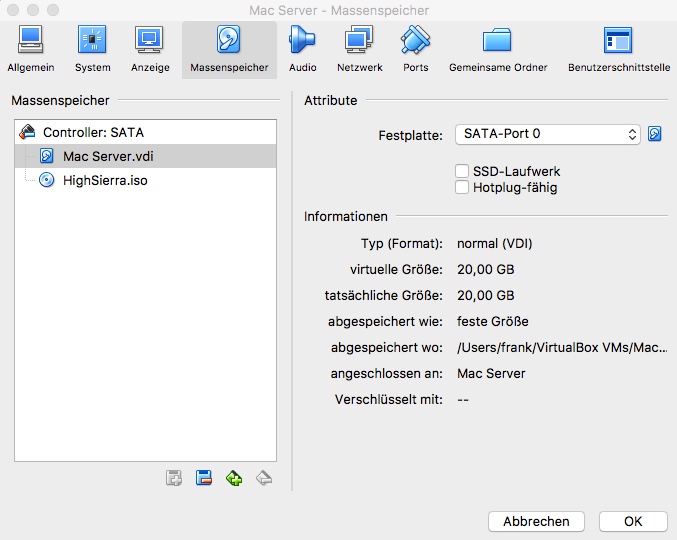Click the 'feste Größe' storage value
The height and width of the screenshot is (540, 677).
[493, 321]
